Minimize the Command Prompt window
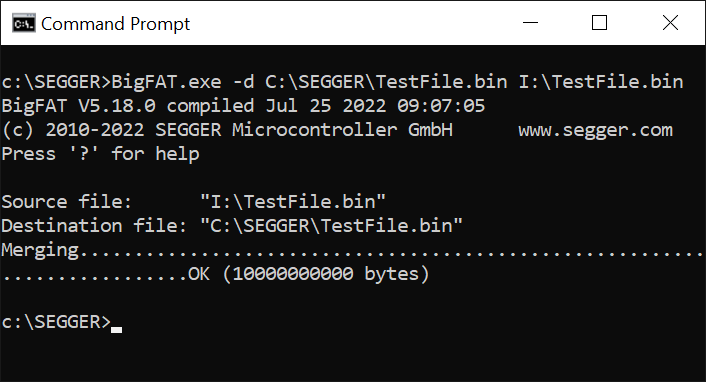 530,23
